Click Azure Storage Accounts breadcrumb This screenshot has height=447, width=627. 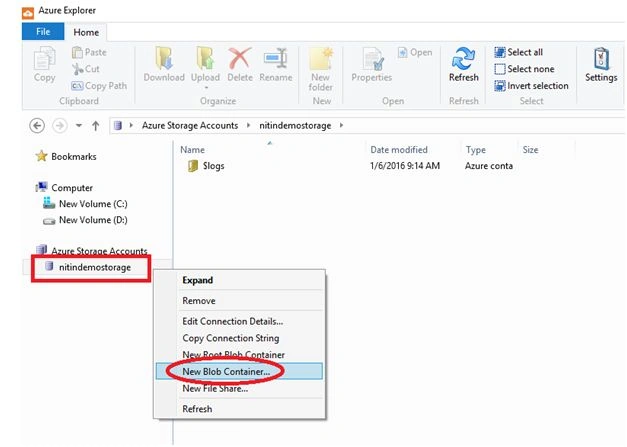(x=190, y=126)
